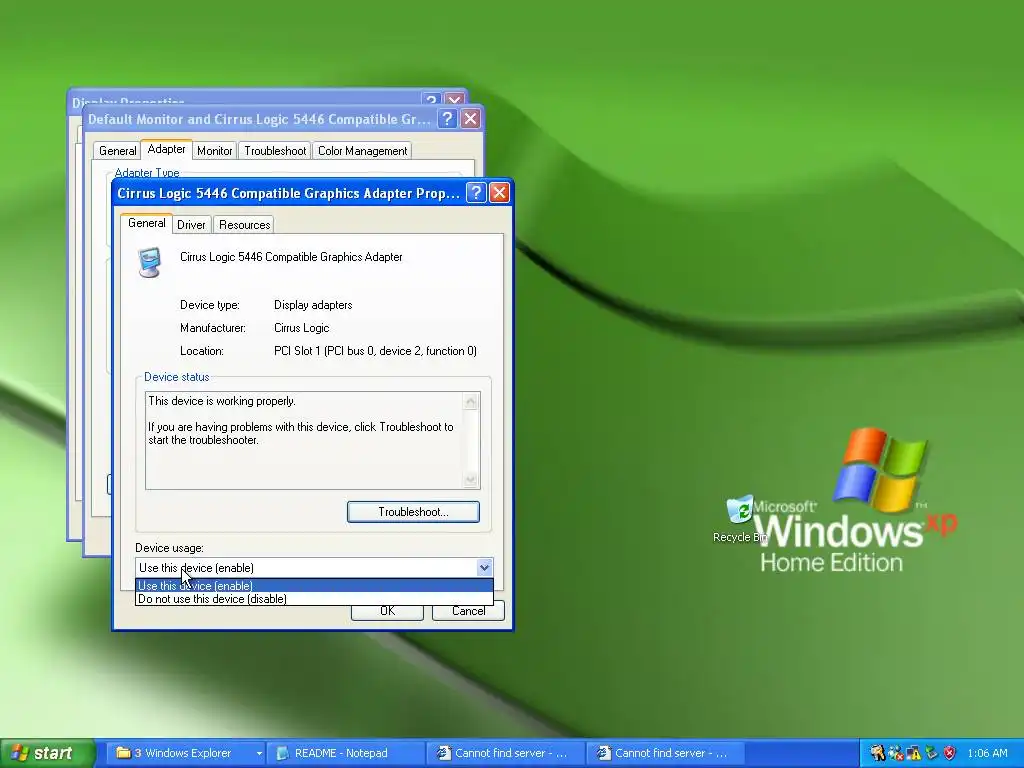
Task: Click the 'This device is working properly.' text
Action: pyautogui.click(x=222, y=401)
